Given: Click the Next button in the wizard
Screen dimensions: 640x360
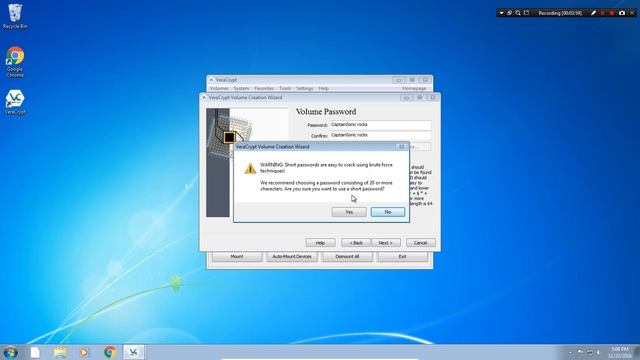Looking at the screenshot, I should tap(386, 242).
